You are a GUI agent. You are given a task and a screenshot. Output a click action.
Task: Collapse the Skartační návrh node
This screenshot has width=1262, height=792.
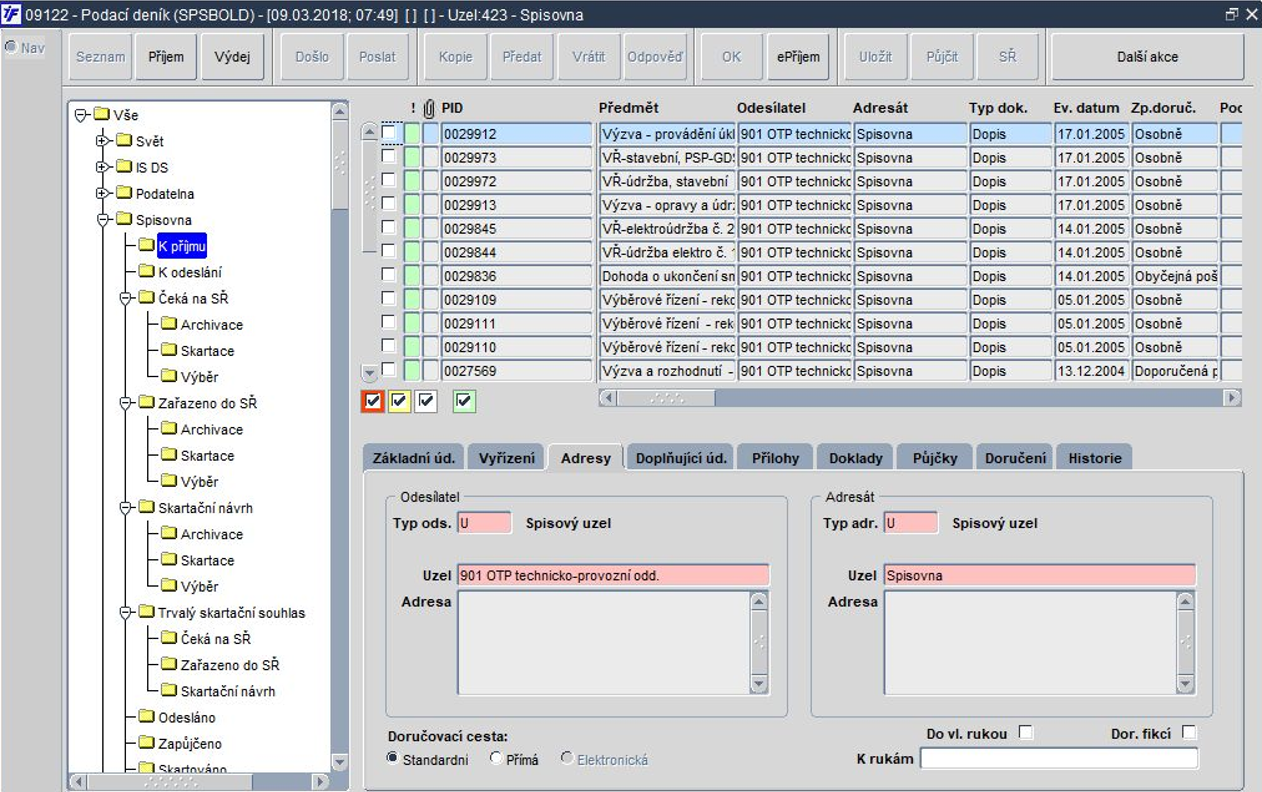tap(125, 508)
